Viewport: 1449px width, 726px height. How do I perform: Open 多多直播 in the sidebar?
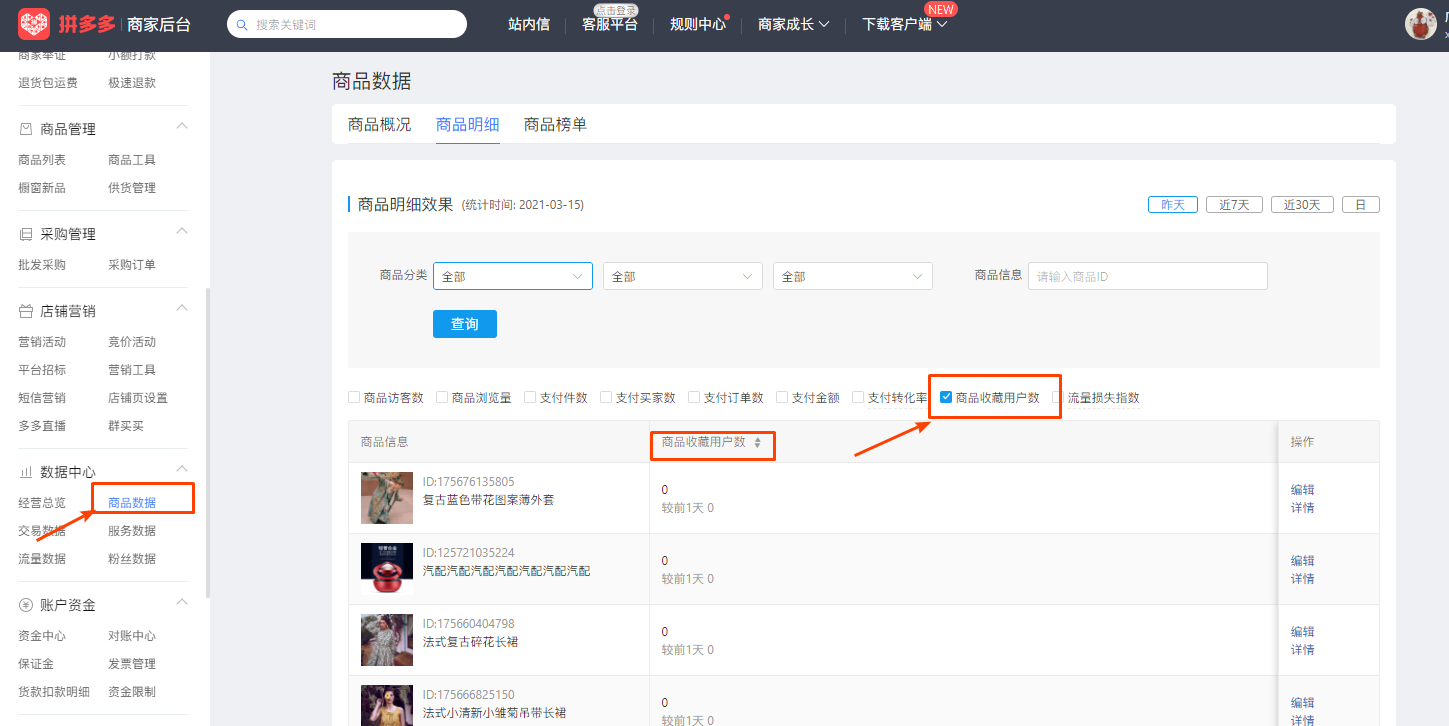(x=42, y=426)
